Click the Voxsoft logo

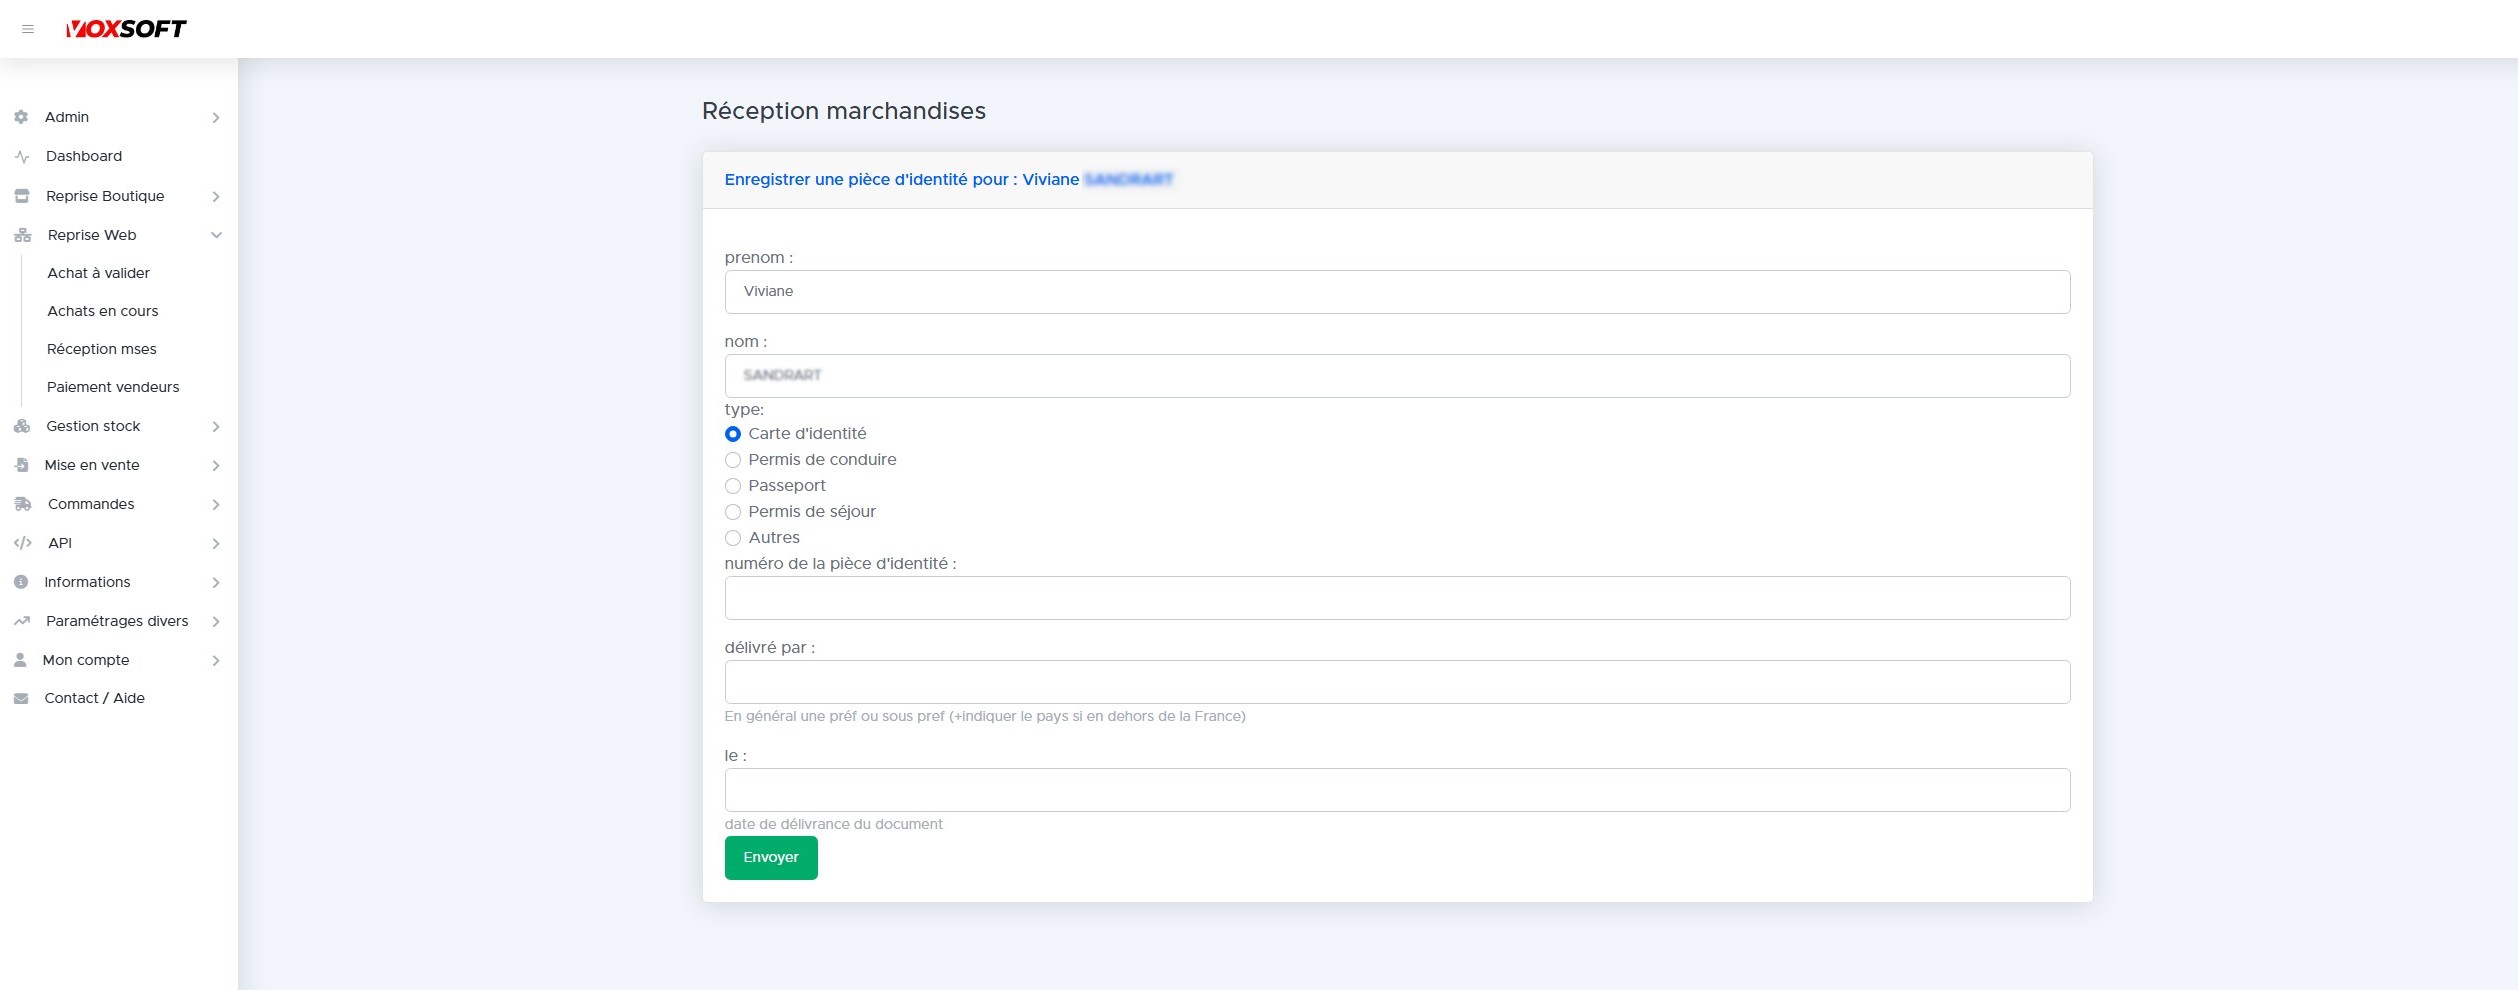(126, 29)
